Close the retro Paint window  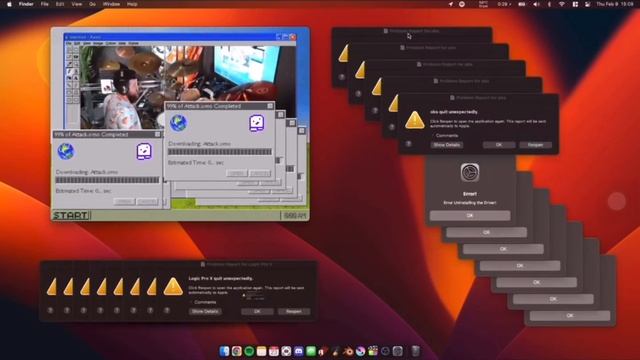coord(293,37)
